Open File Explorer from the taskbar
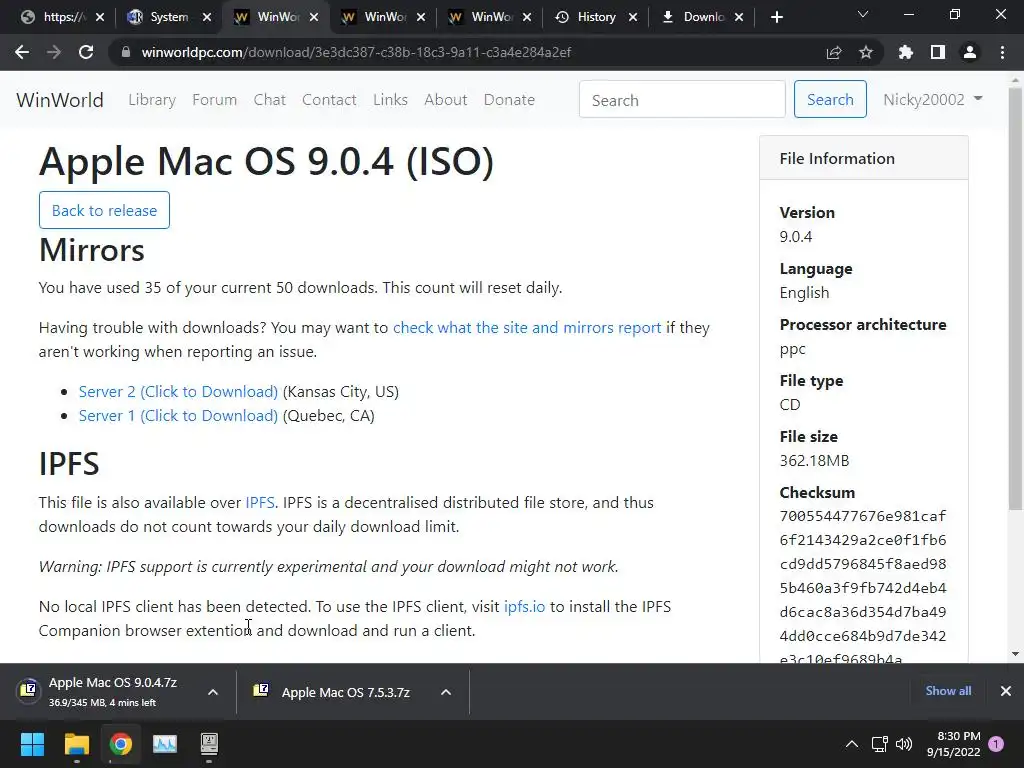This screenshot has width=1024, height=768. 76,744
